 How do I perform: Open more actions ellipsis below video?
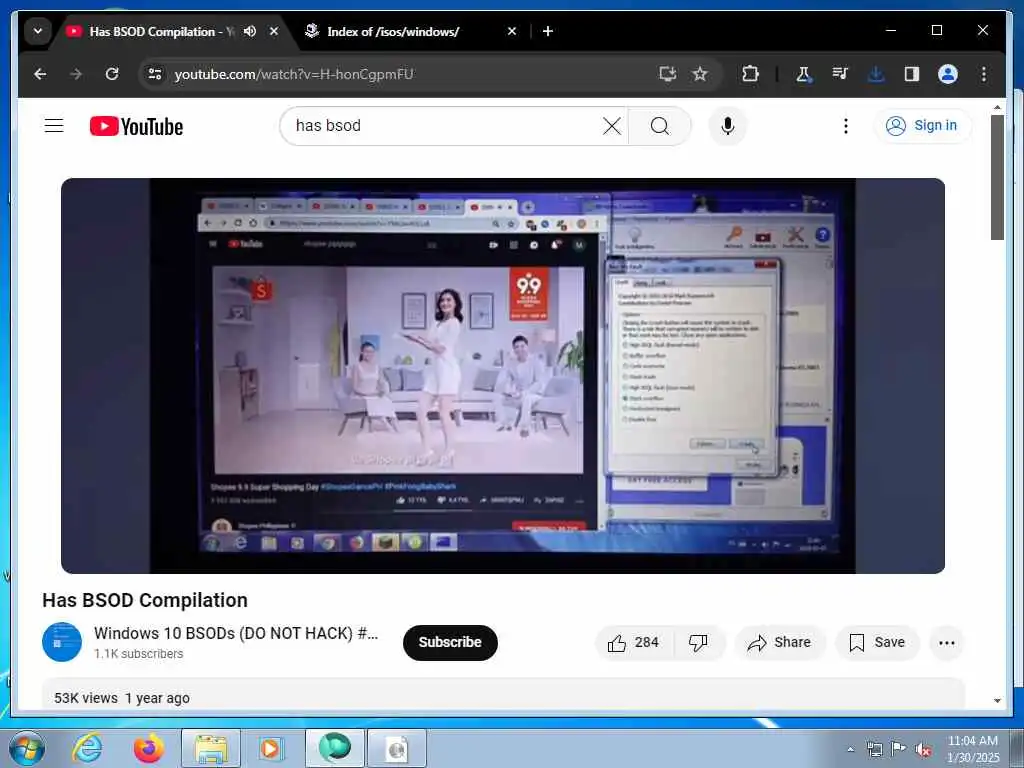tap(947, 643)
